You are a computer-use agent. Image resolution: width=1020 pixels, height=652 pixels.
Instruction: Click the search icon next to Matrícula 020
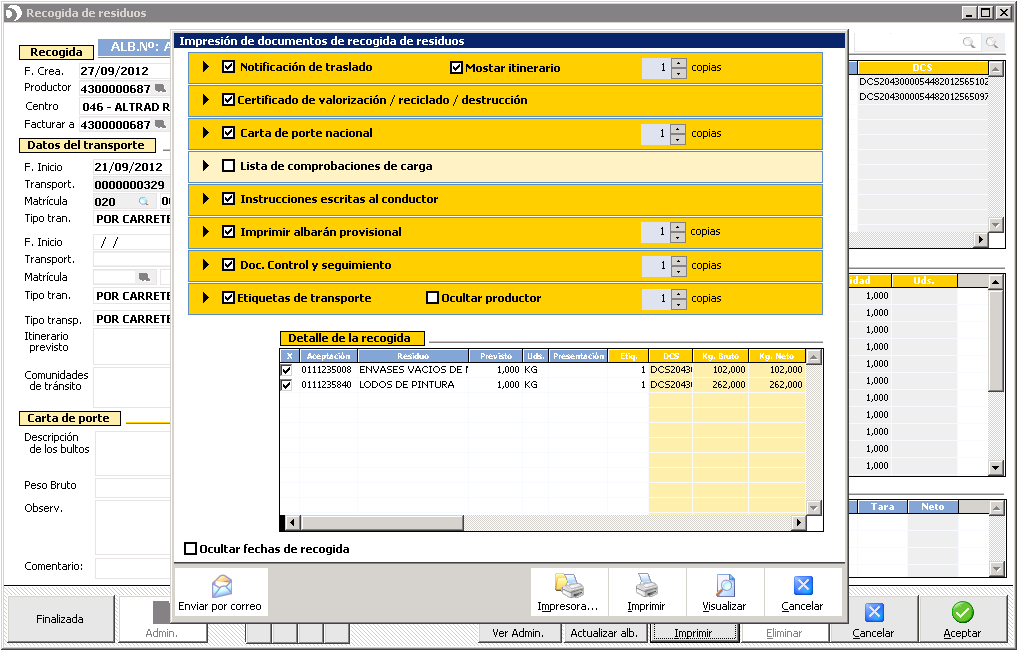coord(143,202)
